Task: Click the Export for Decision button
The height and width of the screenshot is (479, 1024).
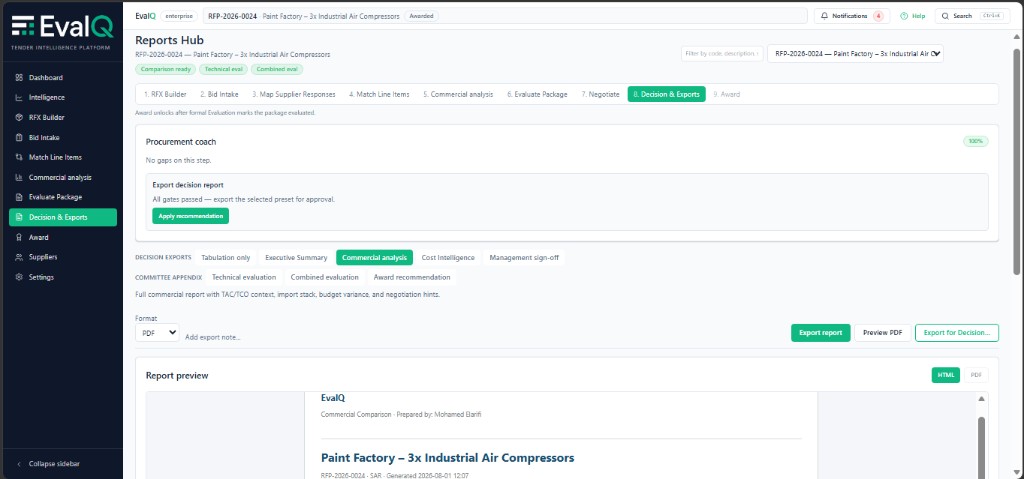Action: coord(957,333)
